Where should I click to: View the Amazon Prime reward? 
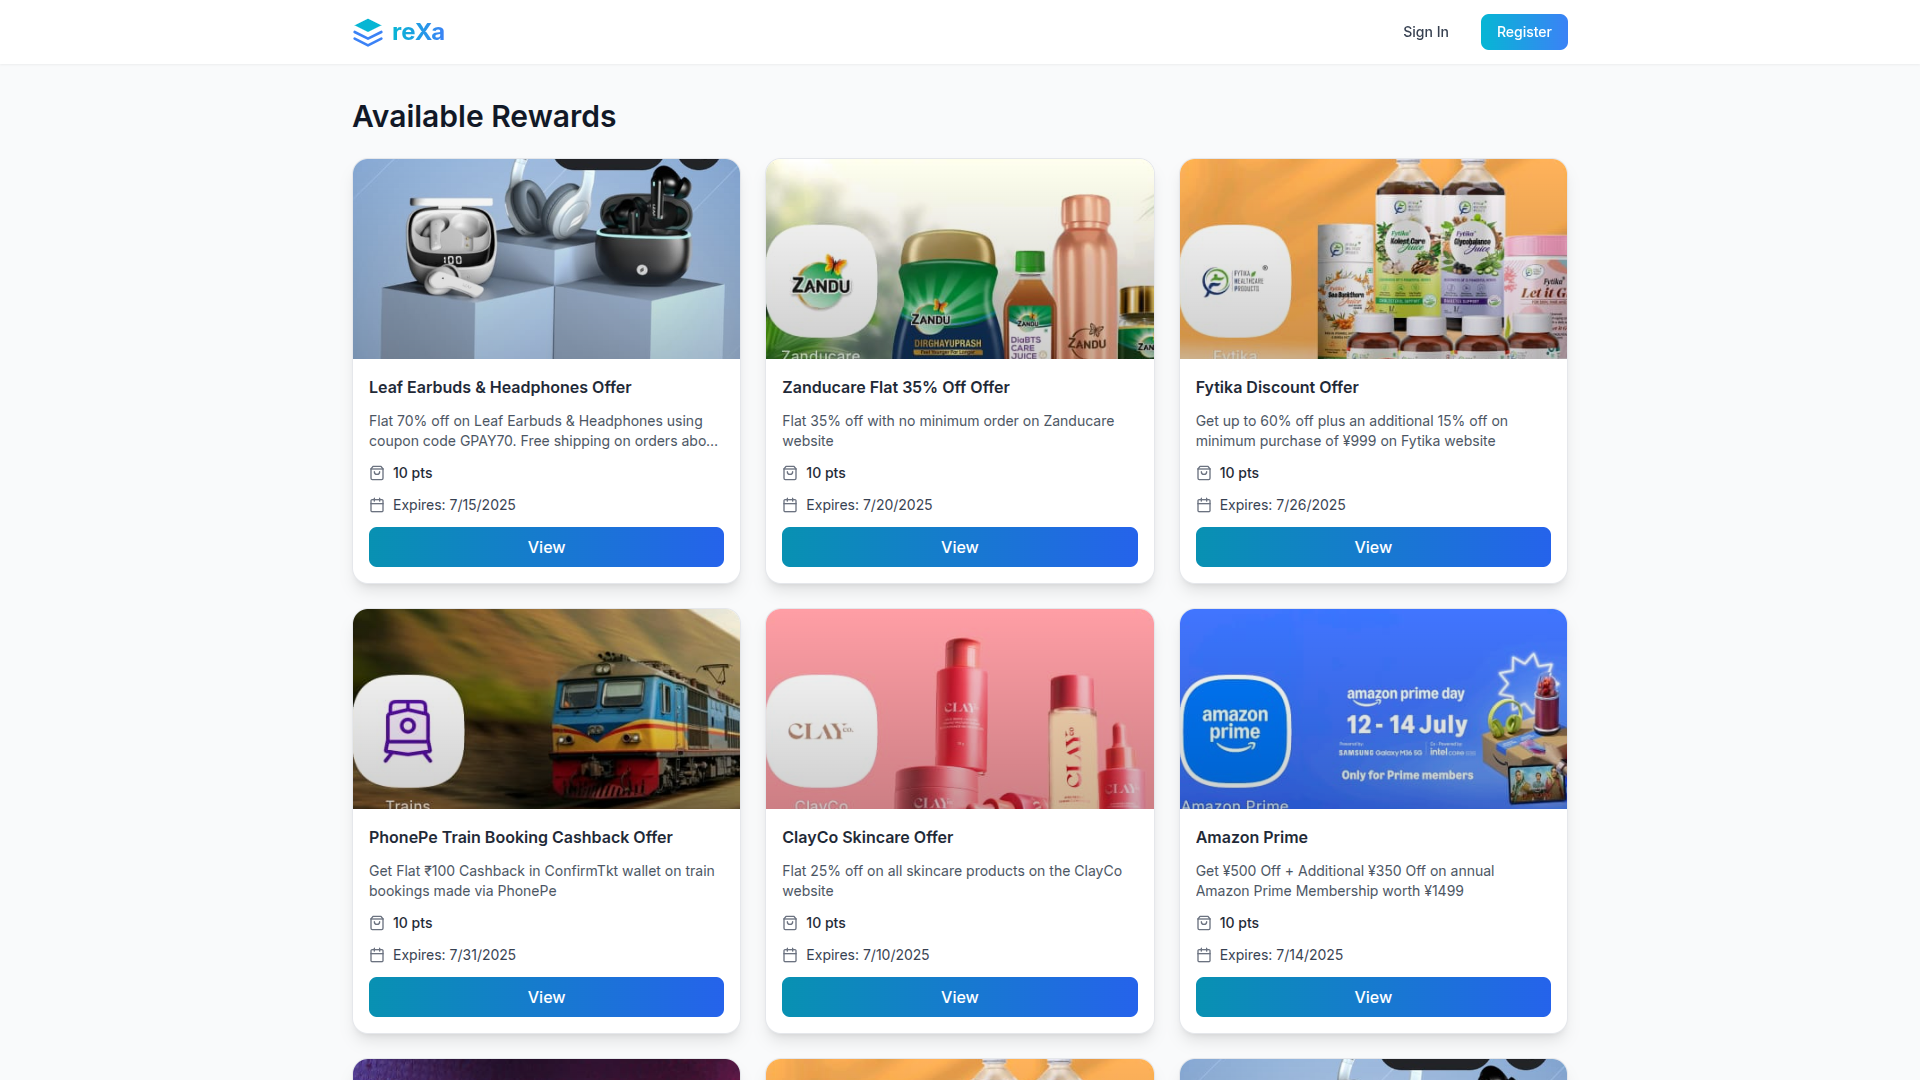(x=1373, y=997)
